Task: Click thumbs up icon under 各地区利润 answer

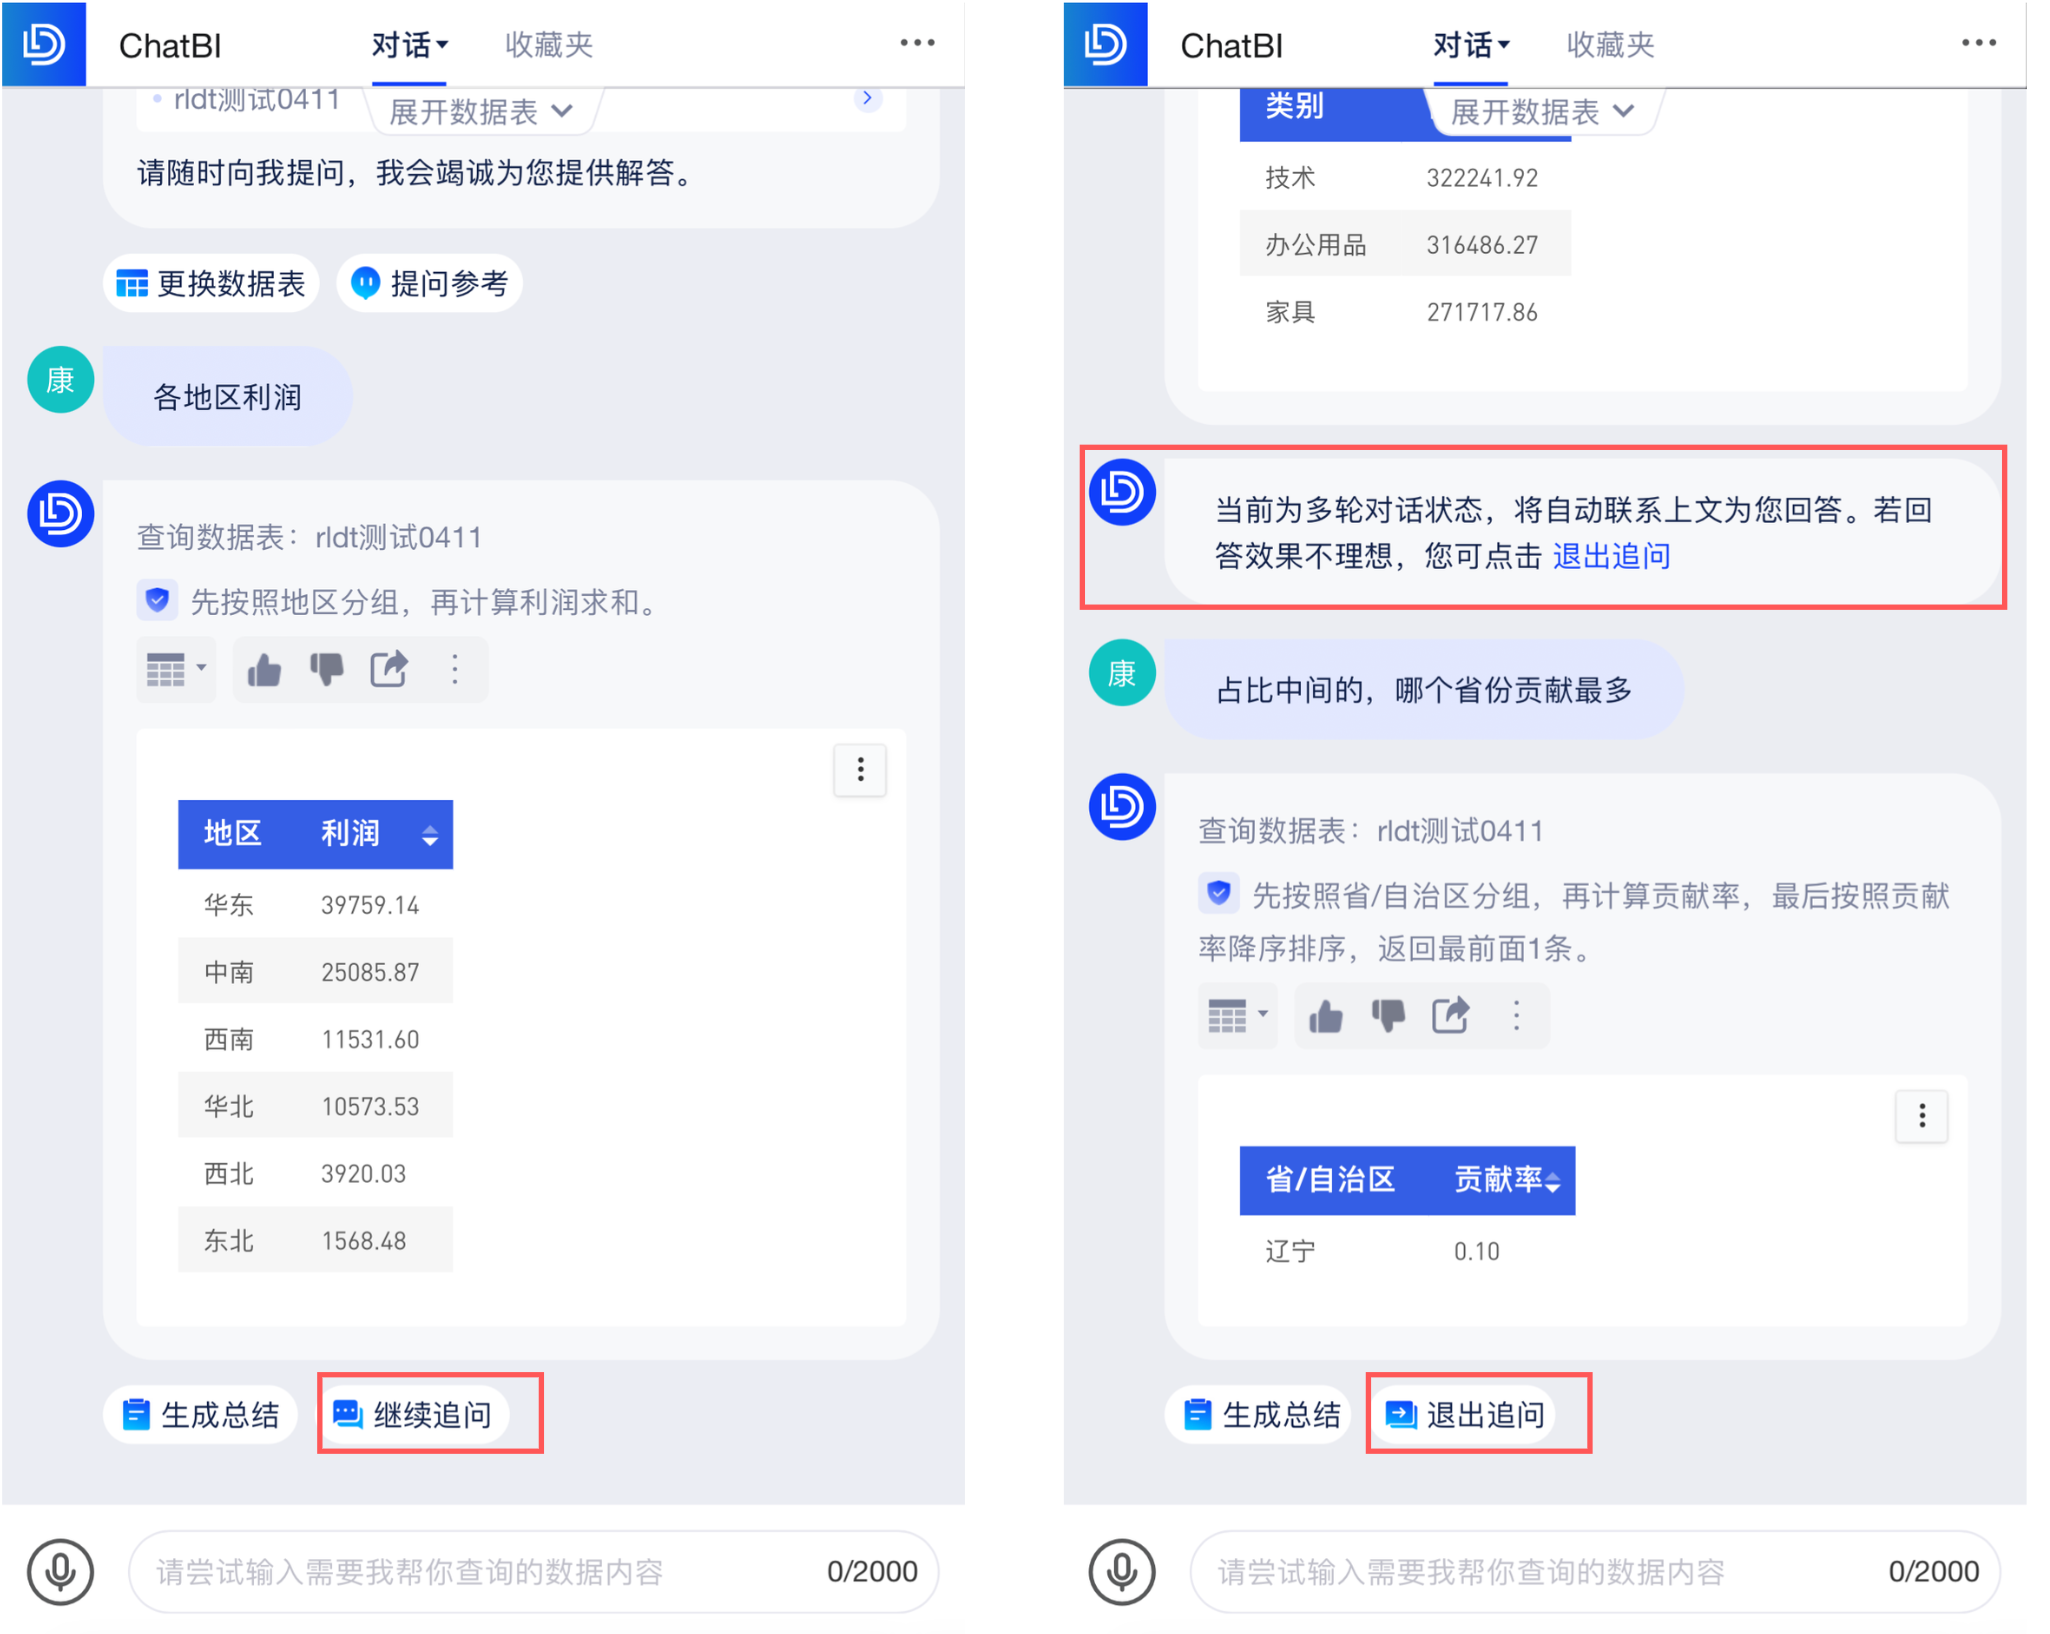Action: tap(264, 669)
